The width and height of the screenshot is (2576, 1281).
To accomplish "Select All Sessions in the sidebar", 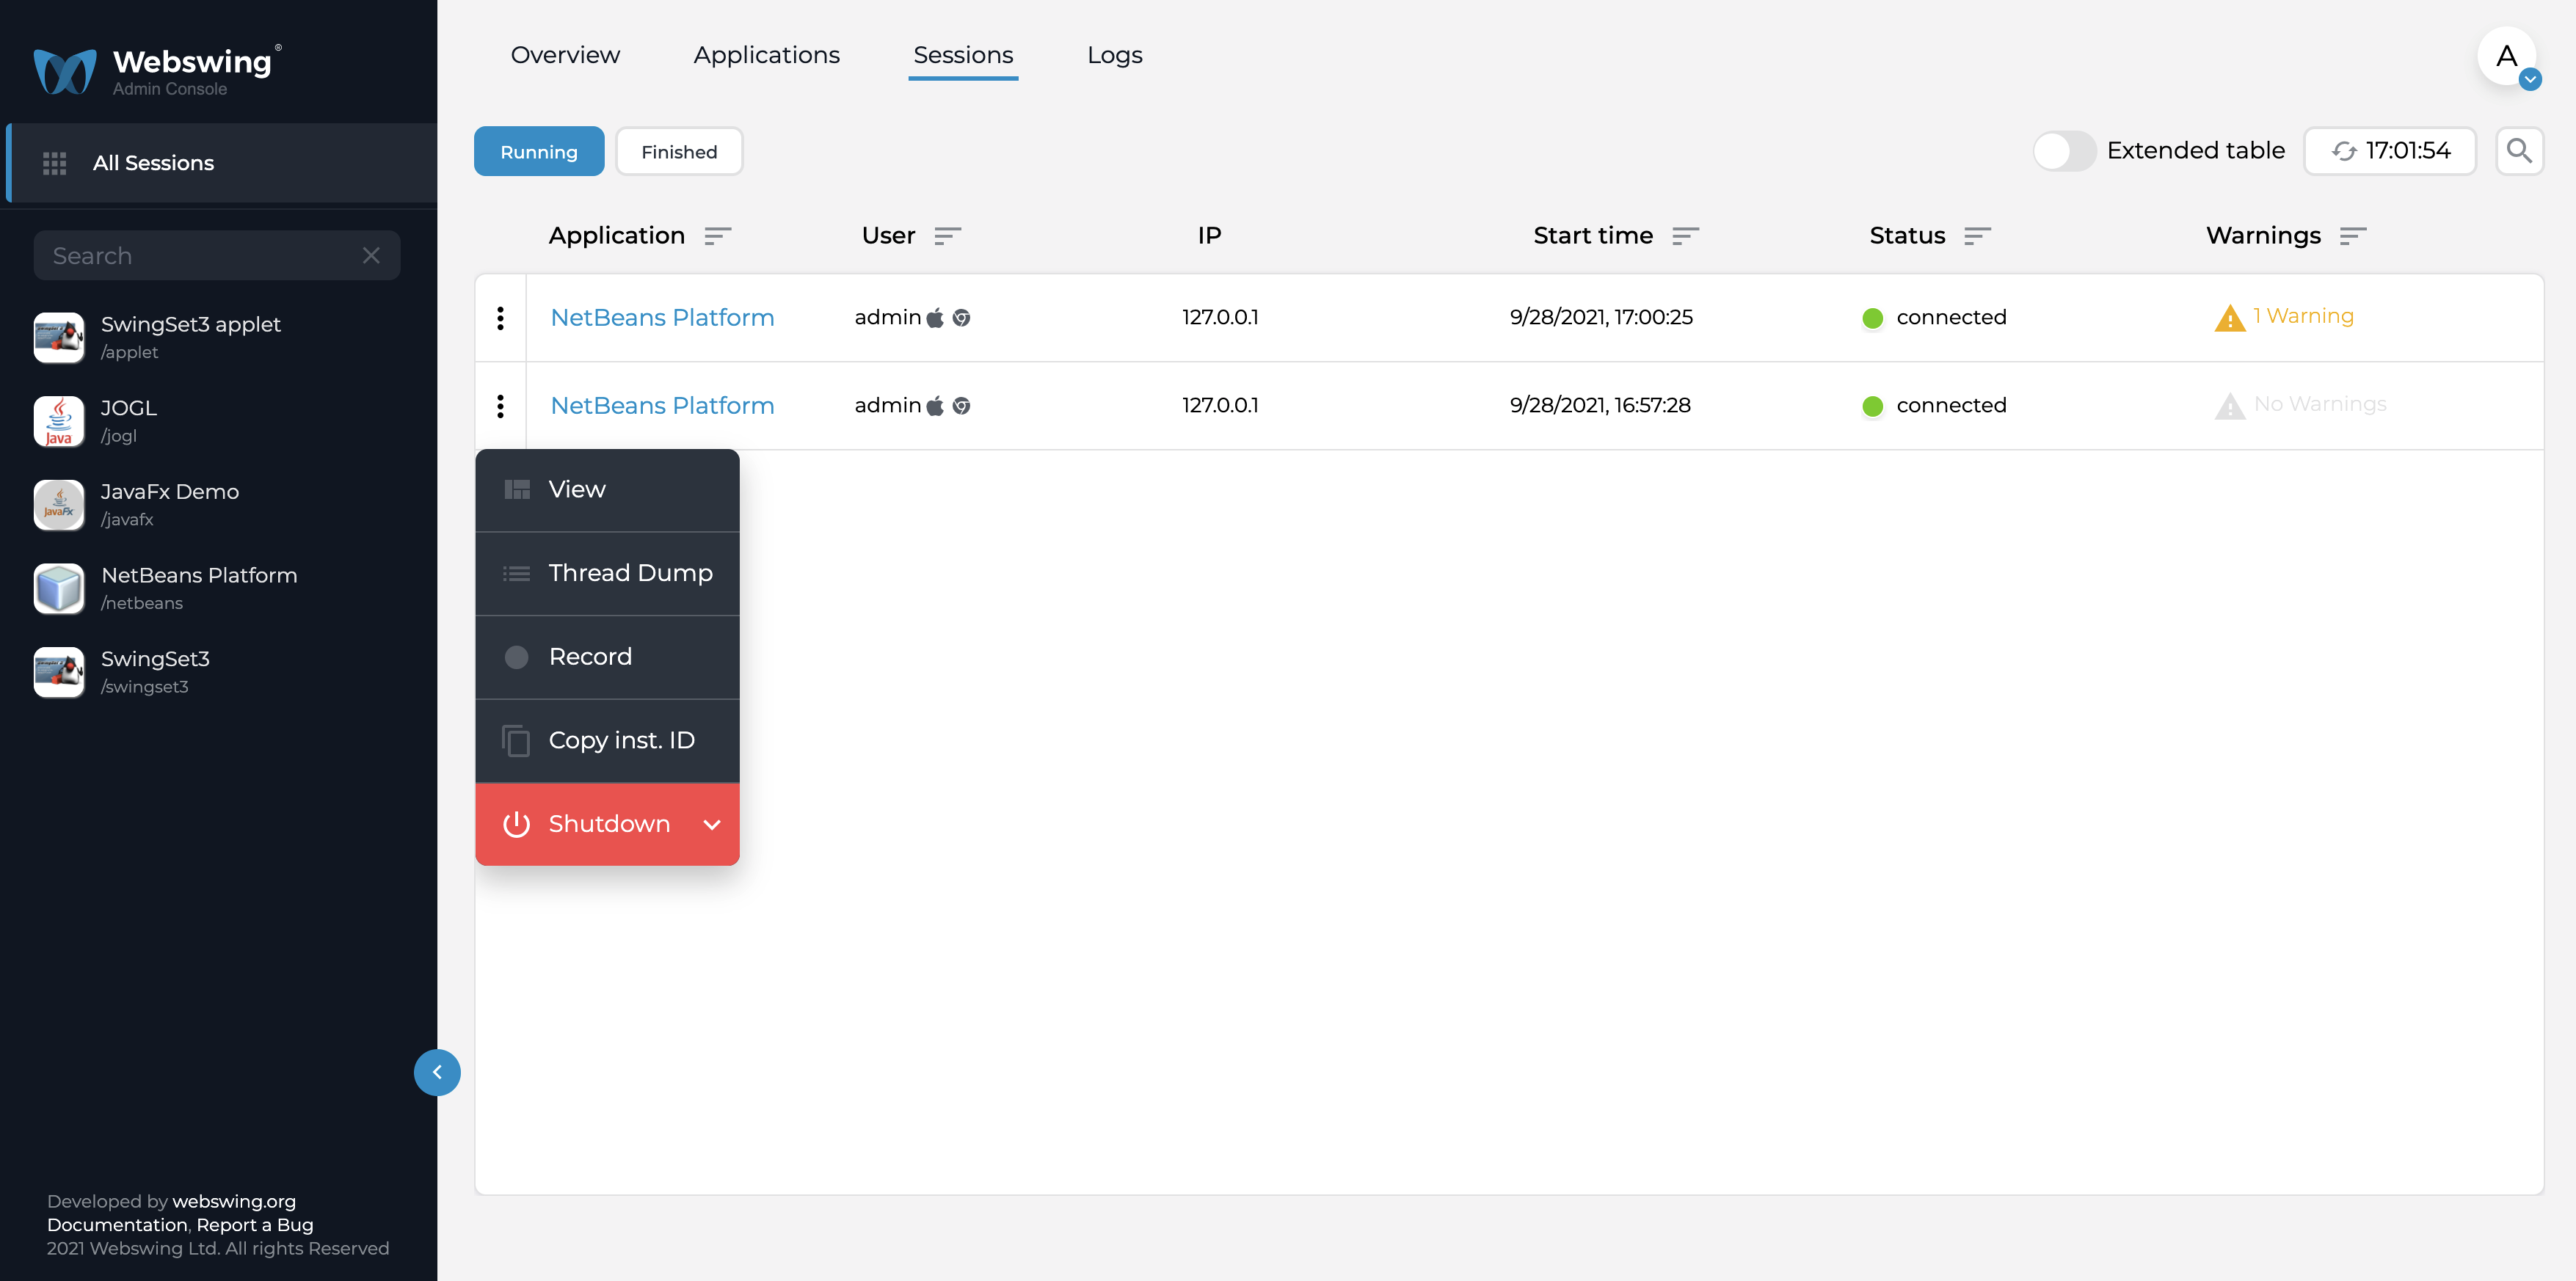I will click(222, 163).
